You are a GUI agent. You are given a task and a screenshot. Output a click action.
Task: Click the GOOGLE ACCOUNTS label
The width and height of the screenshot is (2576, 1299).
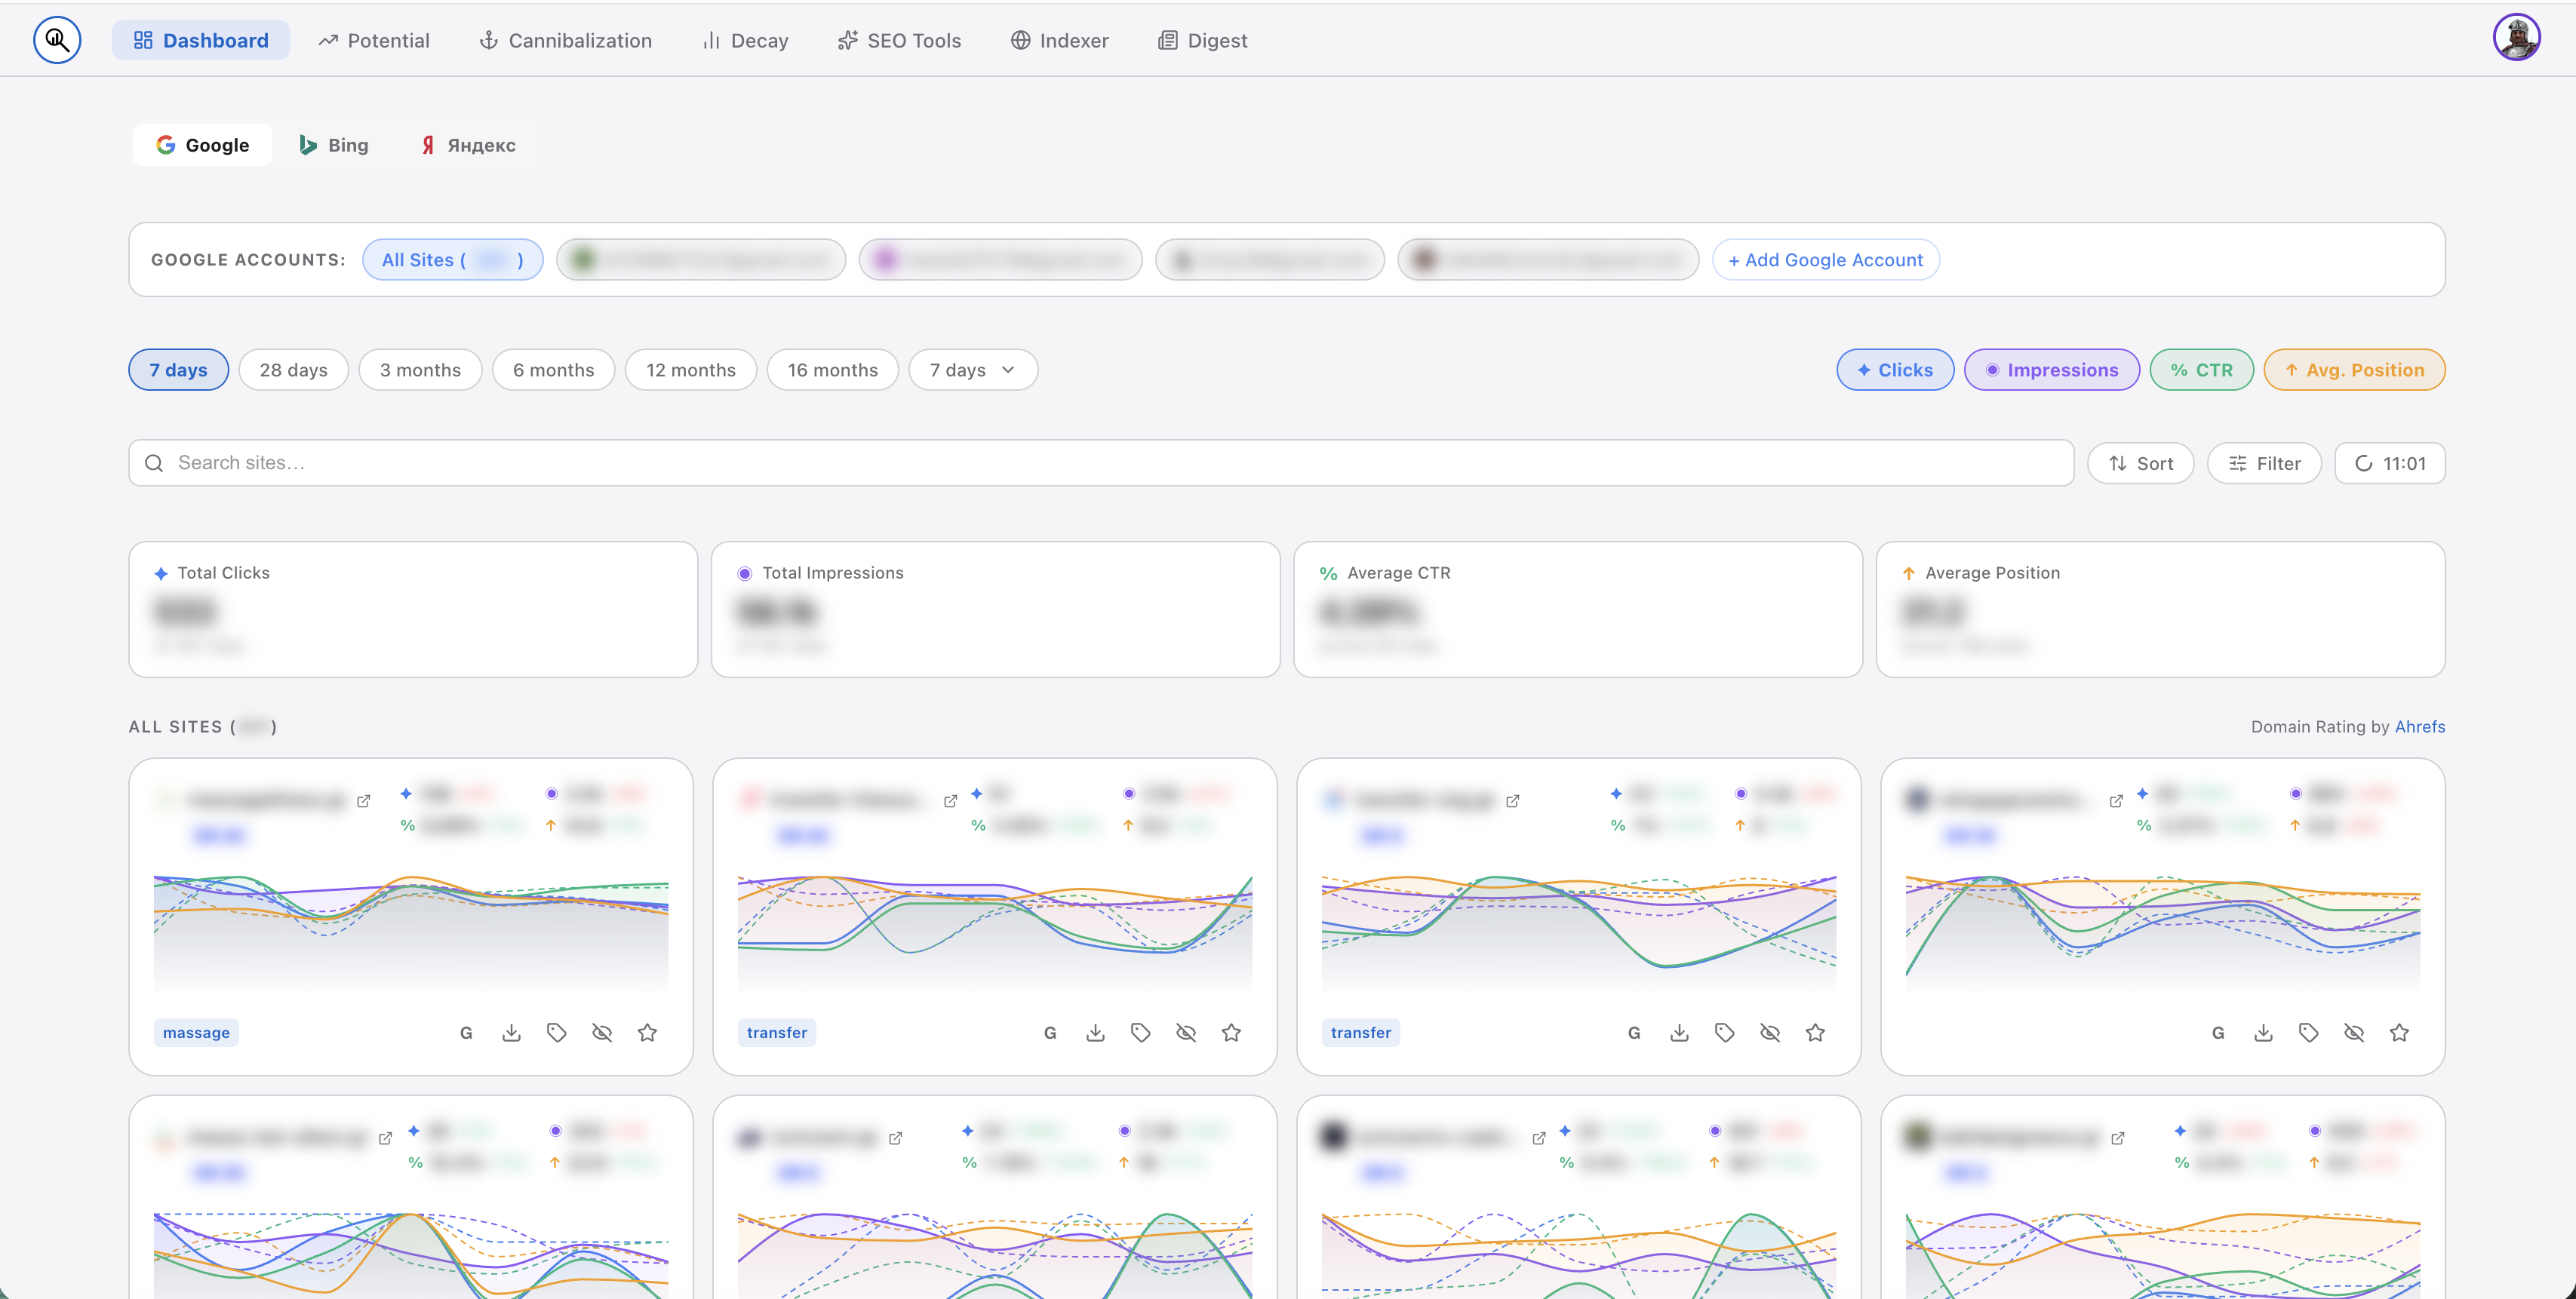click(248, 260)
